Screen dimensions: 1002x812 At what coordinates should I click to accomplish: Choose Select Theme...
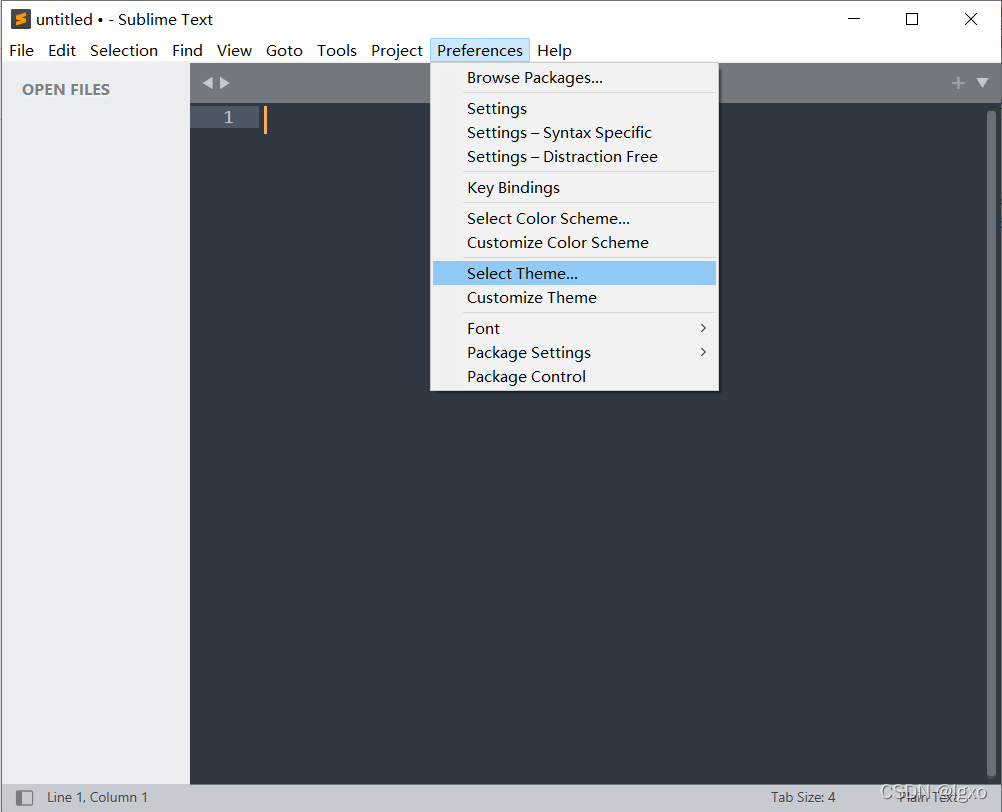pyautogui.click(x=574, y=273)
